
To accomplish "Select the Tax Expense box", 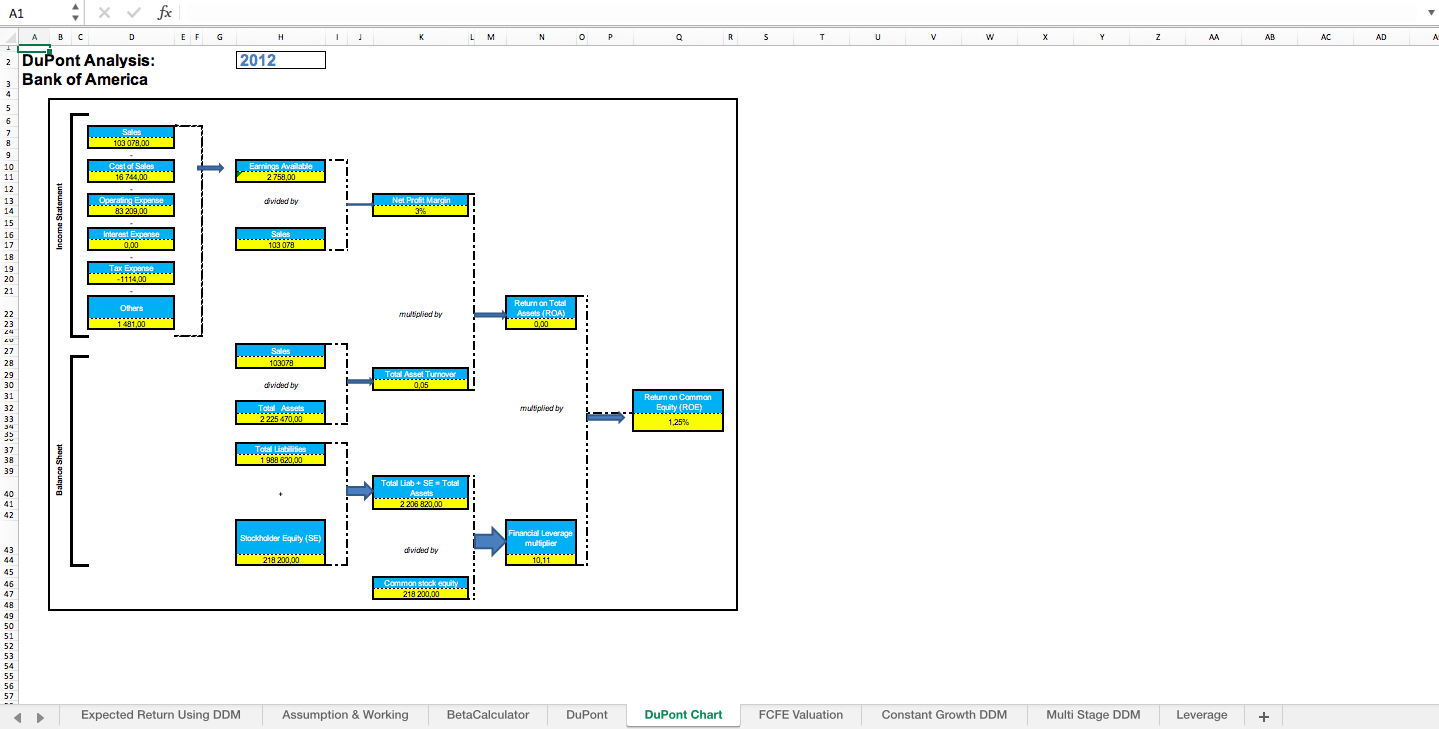I will point(131,273).
